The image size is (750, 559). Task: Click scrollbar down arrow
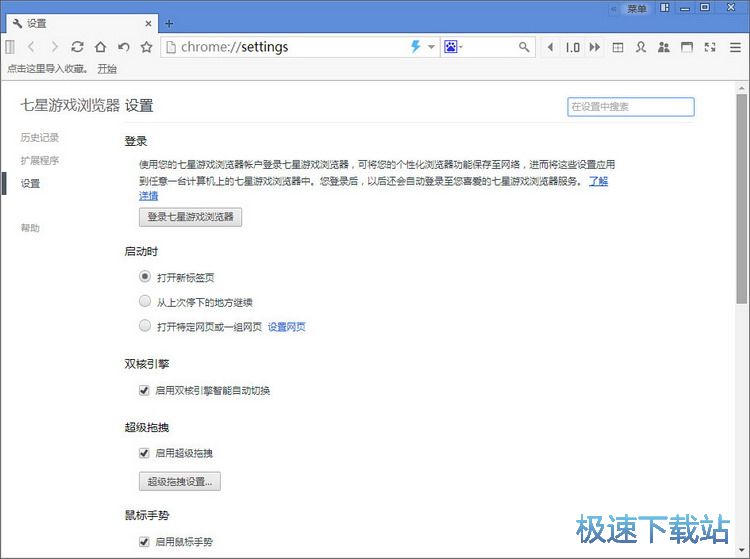pyautogui.click(x=741, y=550)
